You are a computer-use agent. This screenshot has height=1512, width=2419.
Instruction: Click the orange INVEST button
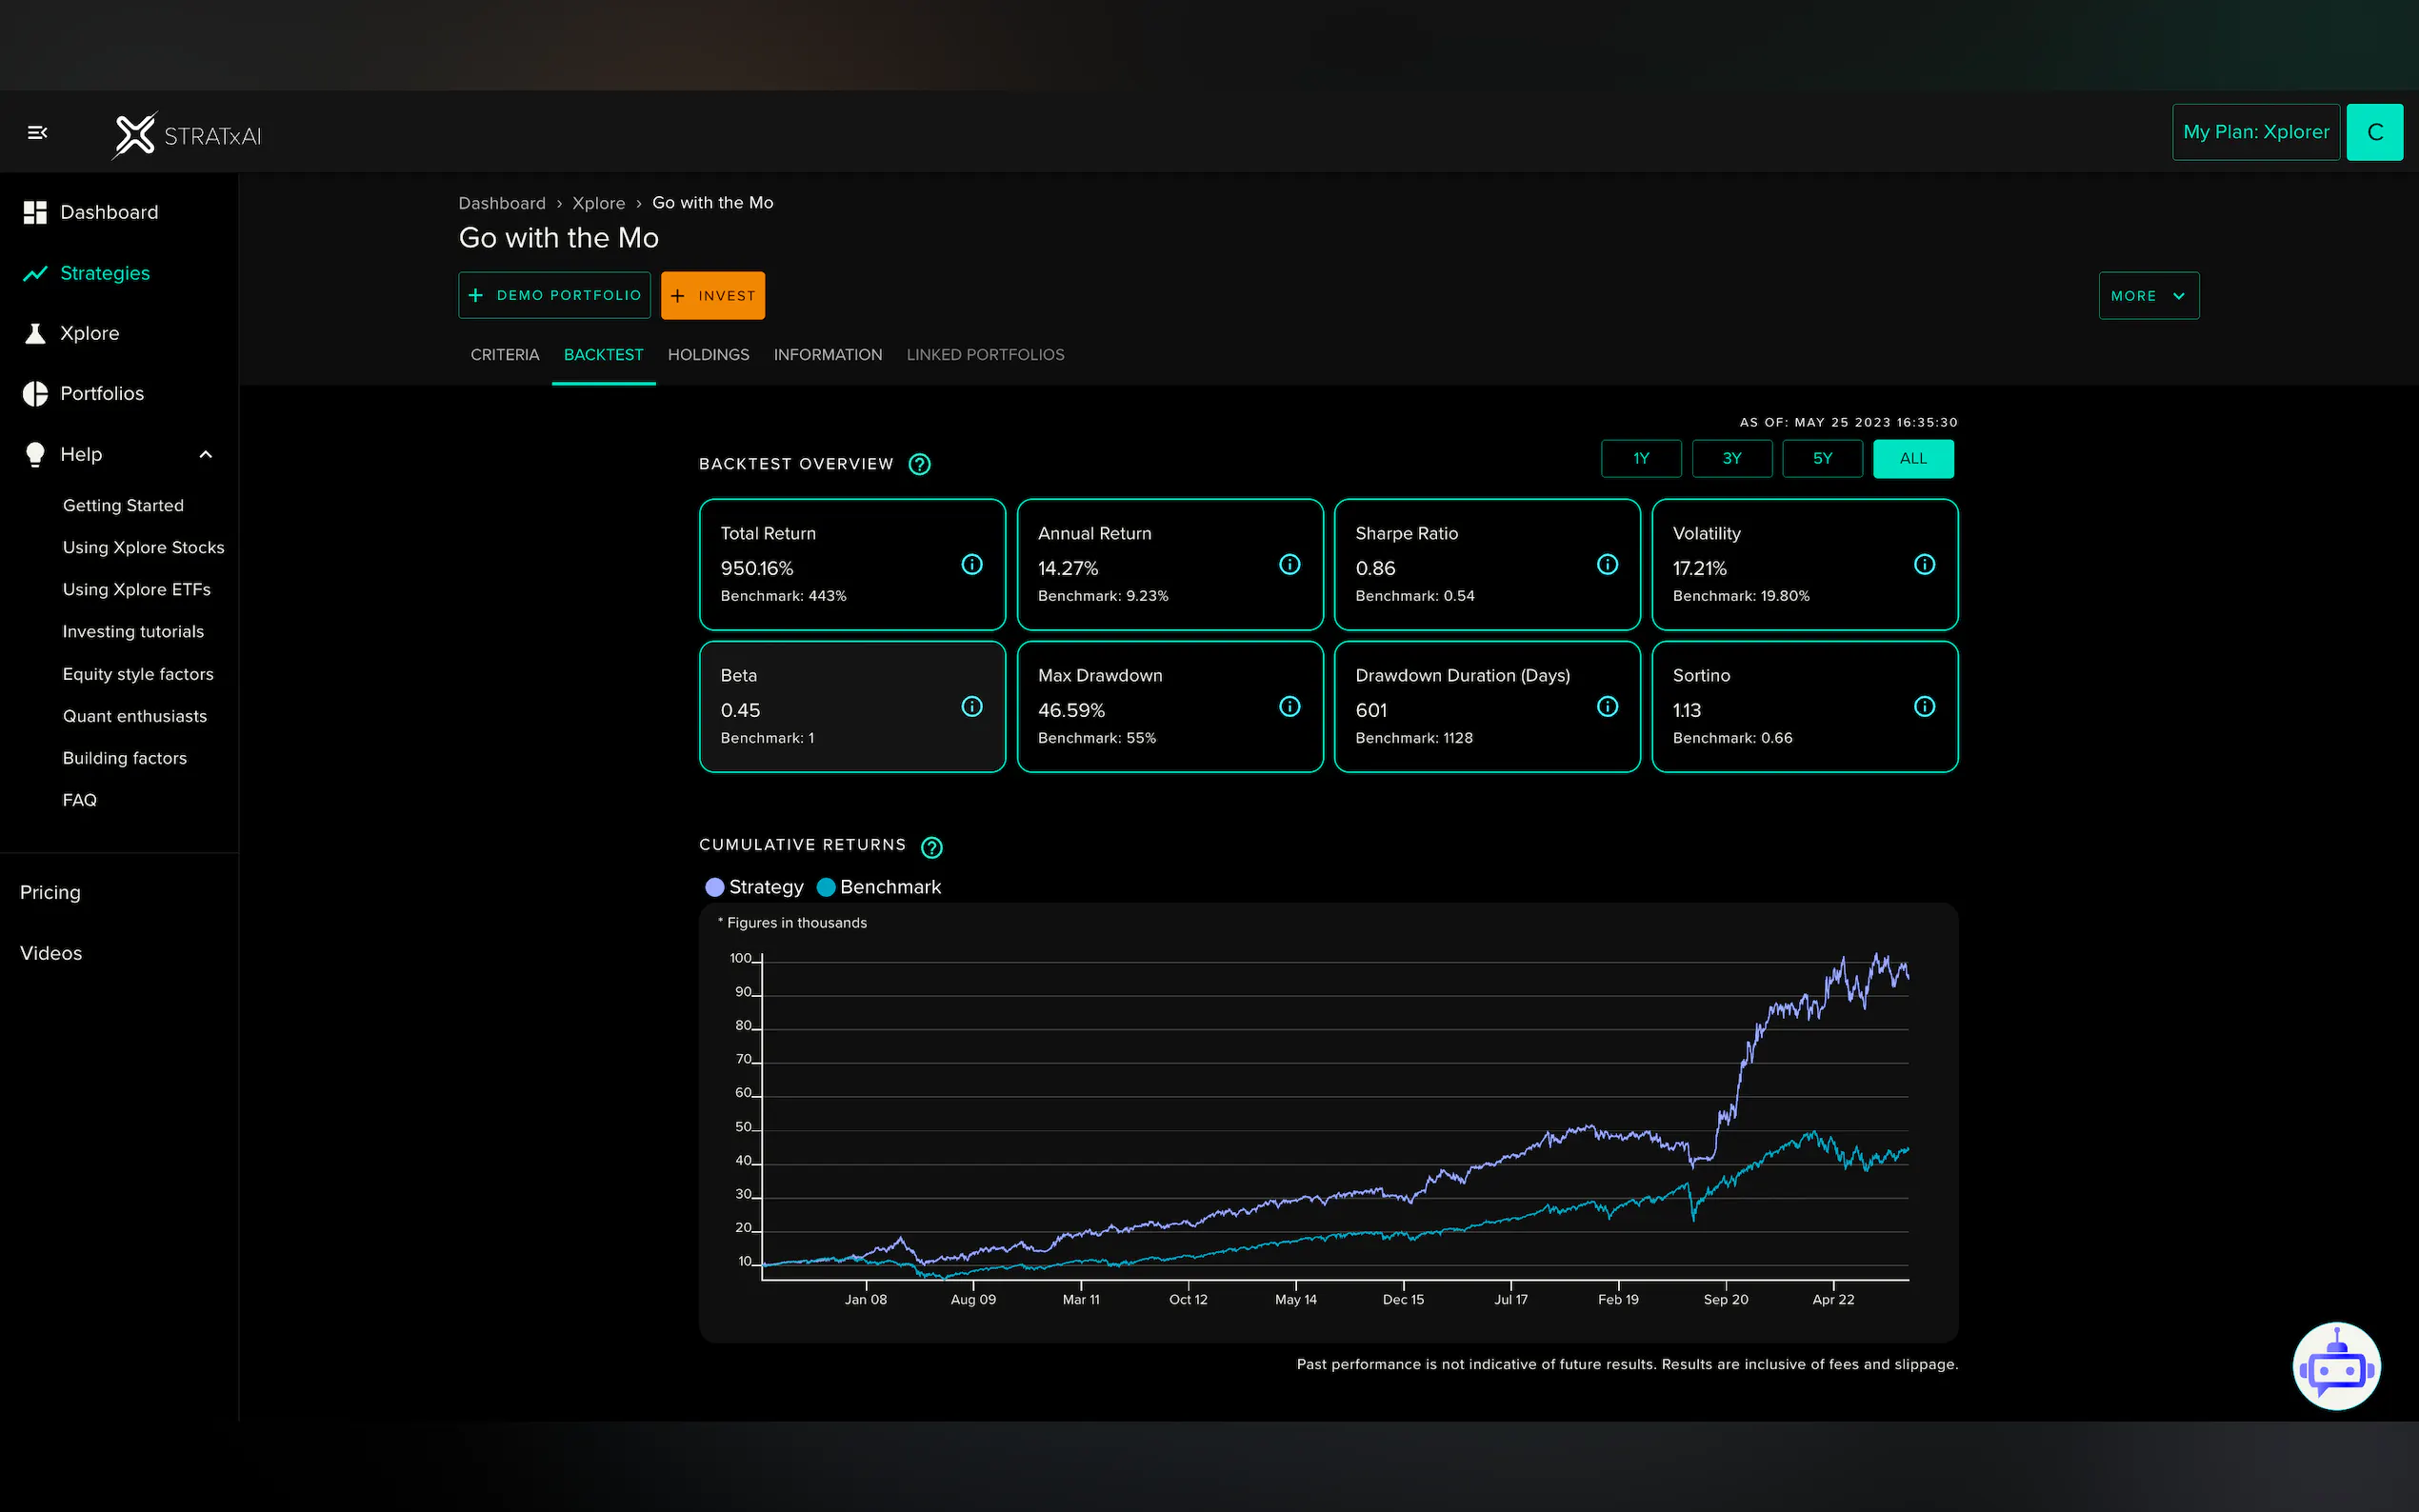pyautogui.click(x=712, y=296)
